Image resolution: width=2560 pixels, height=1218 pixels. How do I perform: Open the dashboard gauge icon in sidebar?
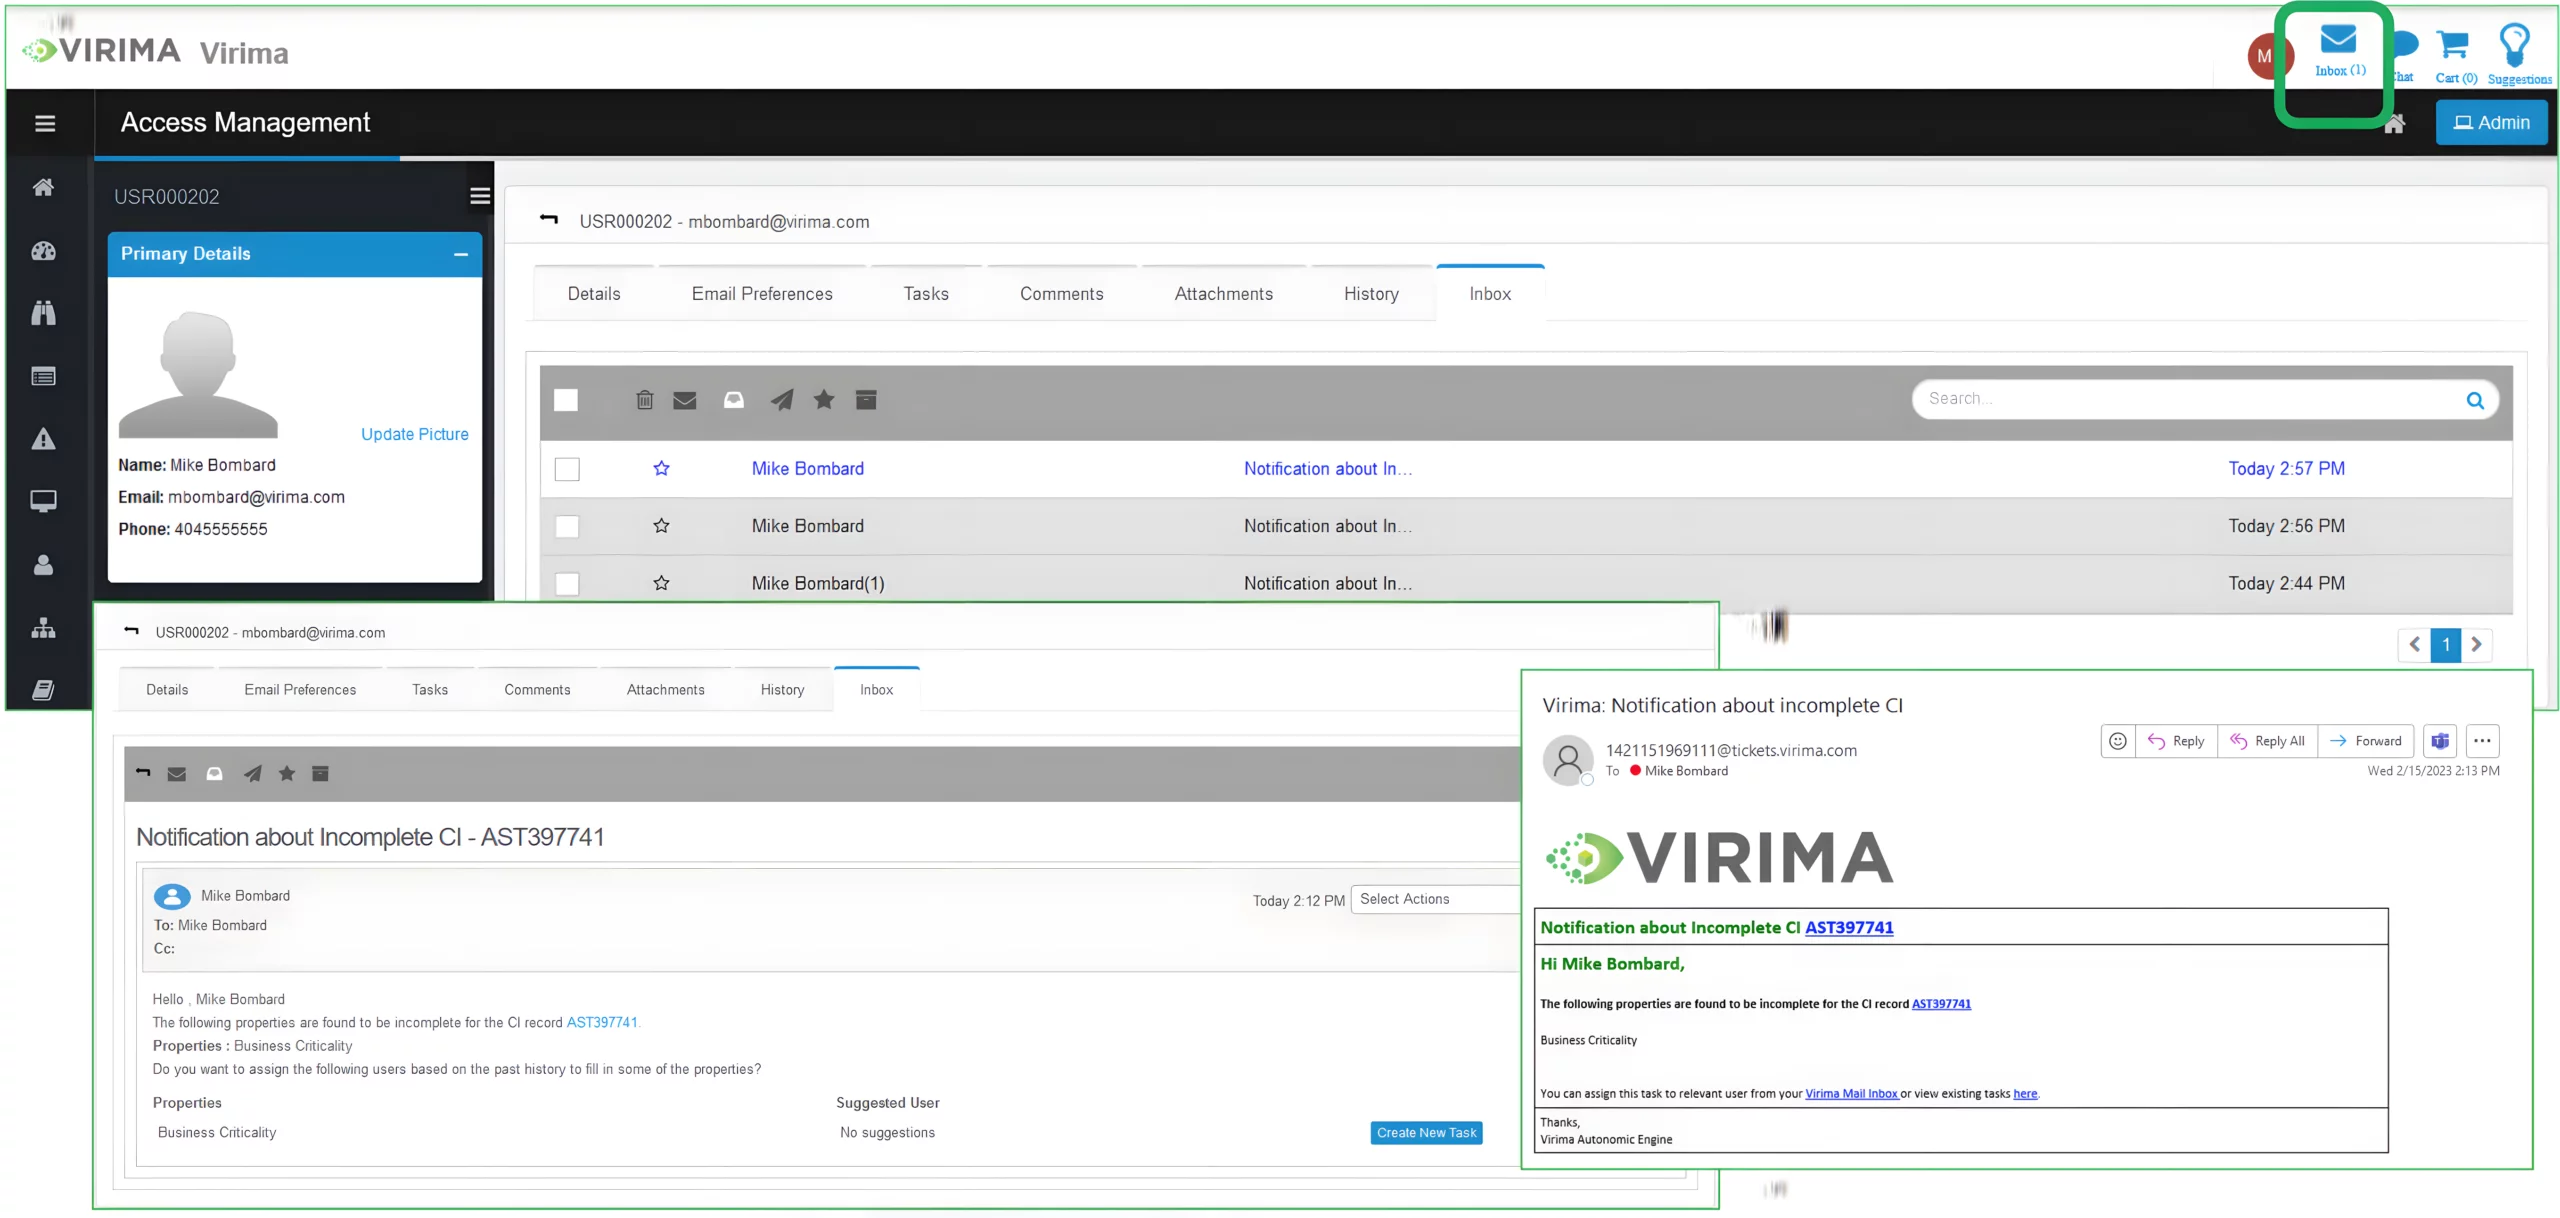44,251
